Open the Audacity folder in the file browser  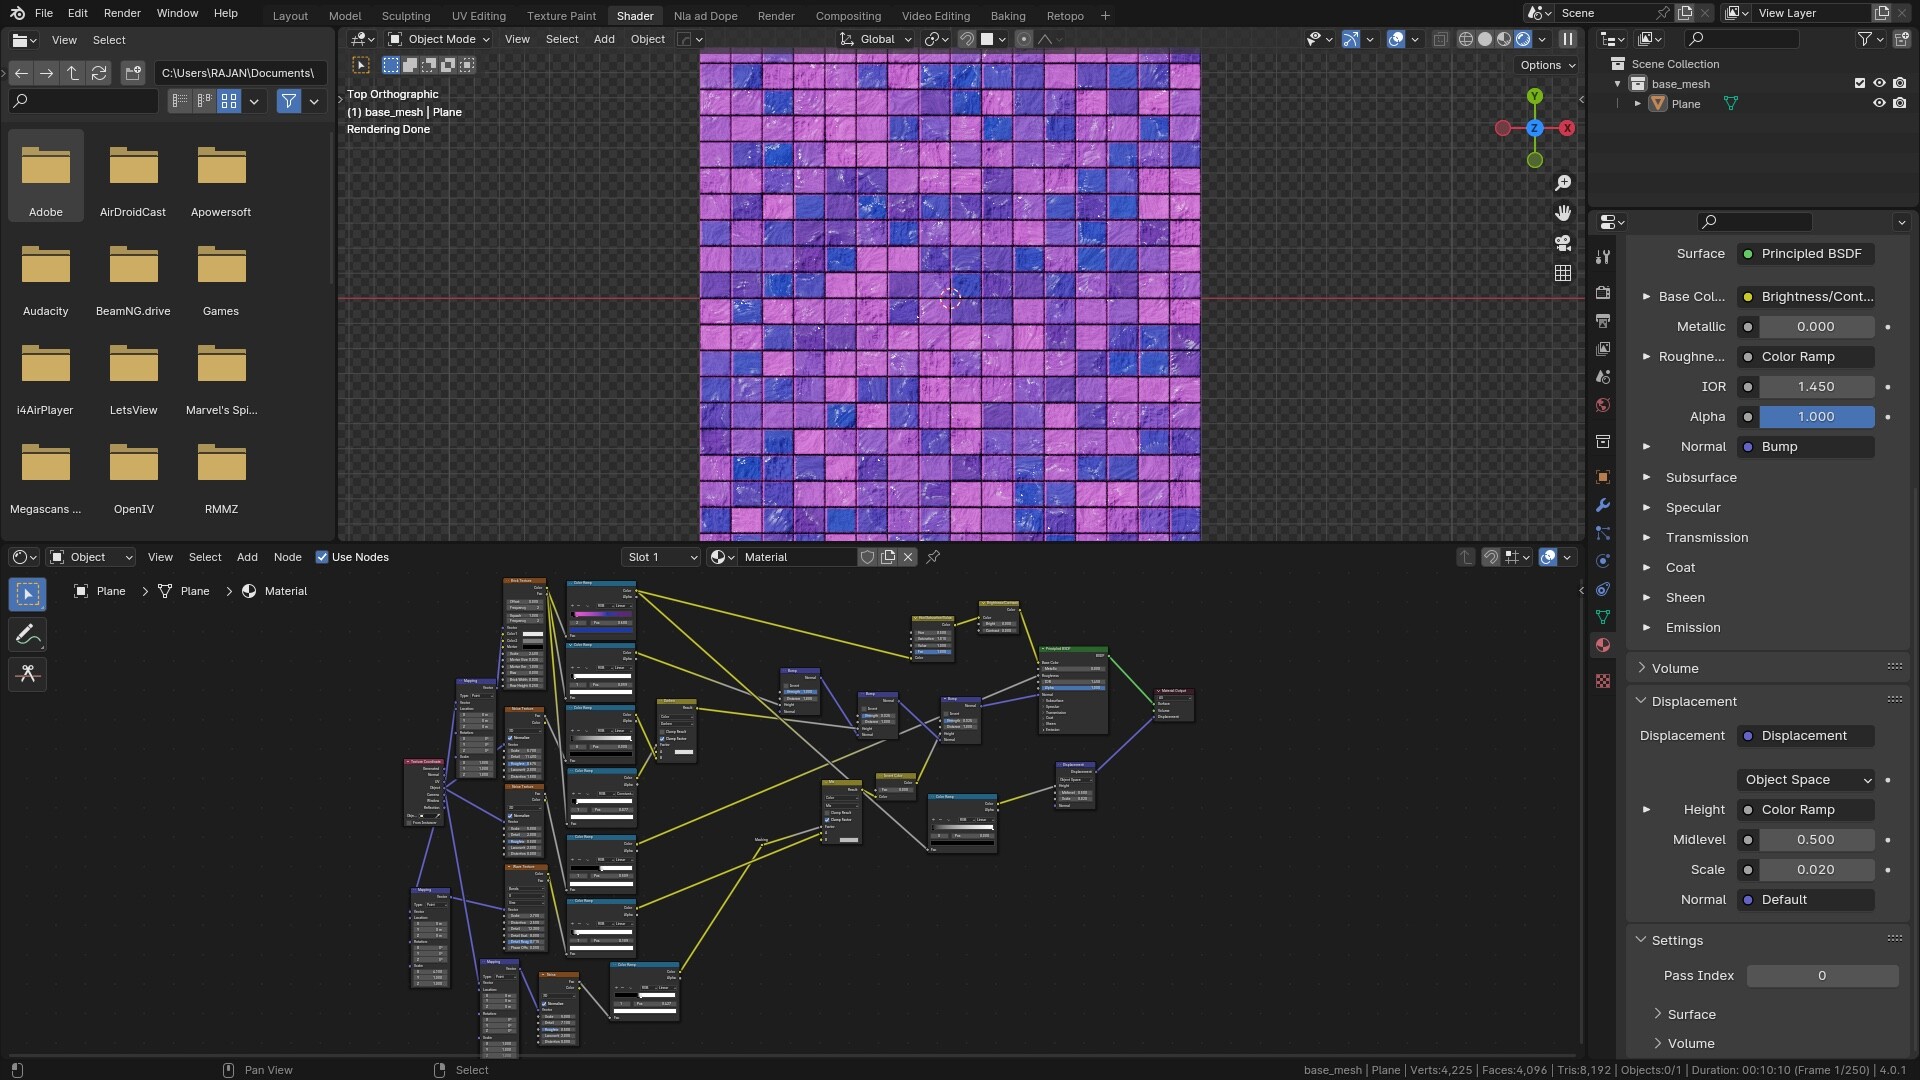click(x=45, y=265)
